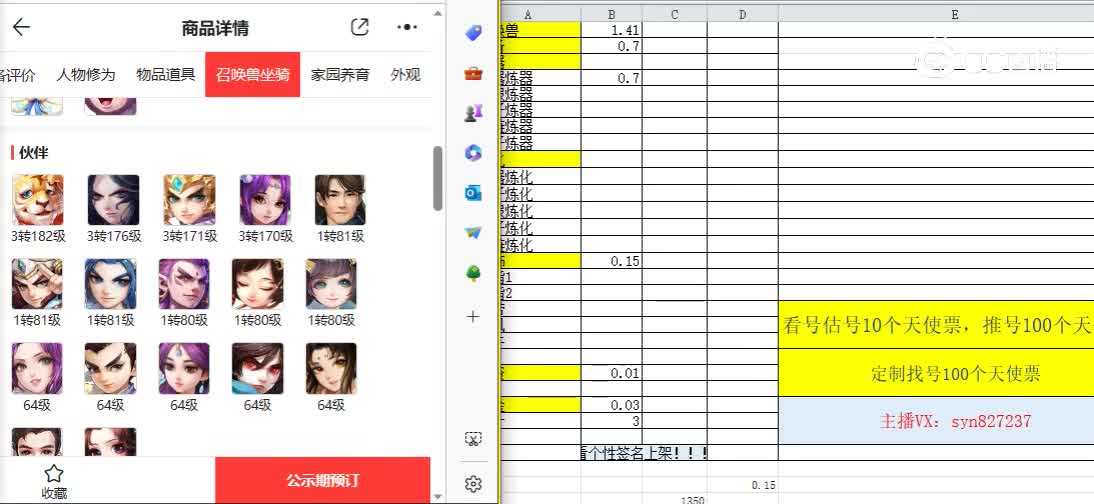Select the column B cell containing 3

[x=611, y=421]
